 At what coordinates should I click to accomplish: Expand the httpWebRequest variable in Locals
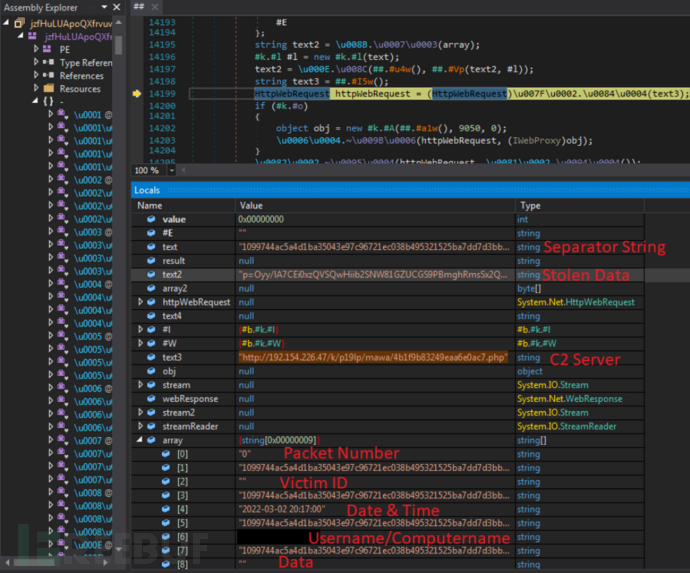[x=140, y=301]
